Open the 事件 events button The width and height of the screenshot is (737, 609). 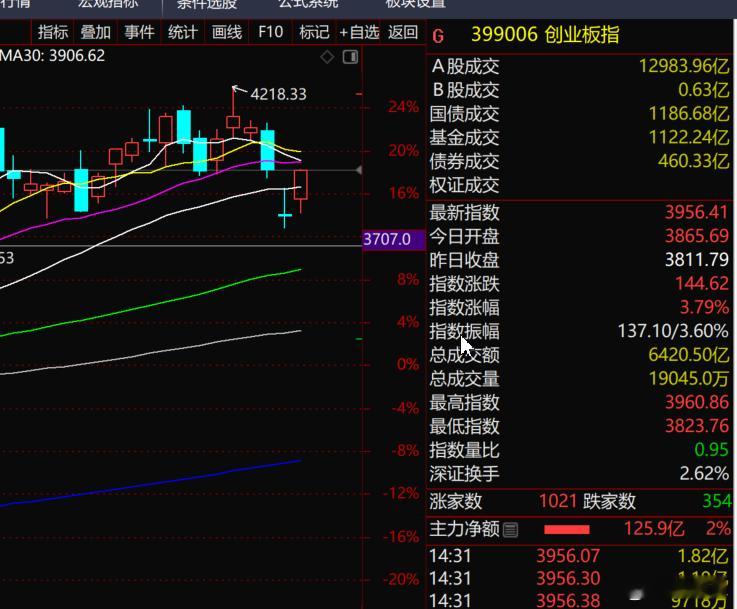pyautogui.click(x=139, y=32)
